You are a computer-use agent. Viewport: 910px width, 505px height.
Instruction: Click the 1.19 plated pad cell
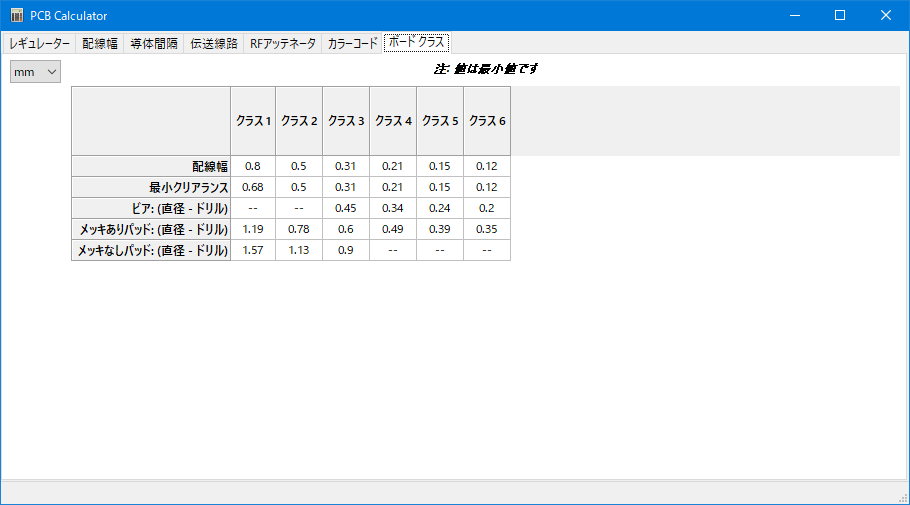click(253, 229)
